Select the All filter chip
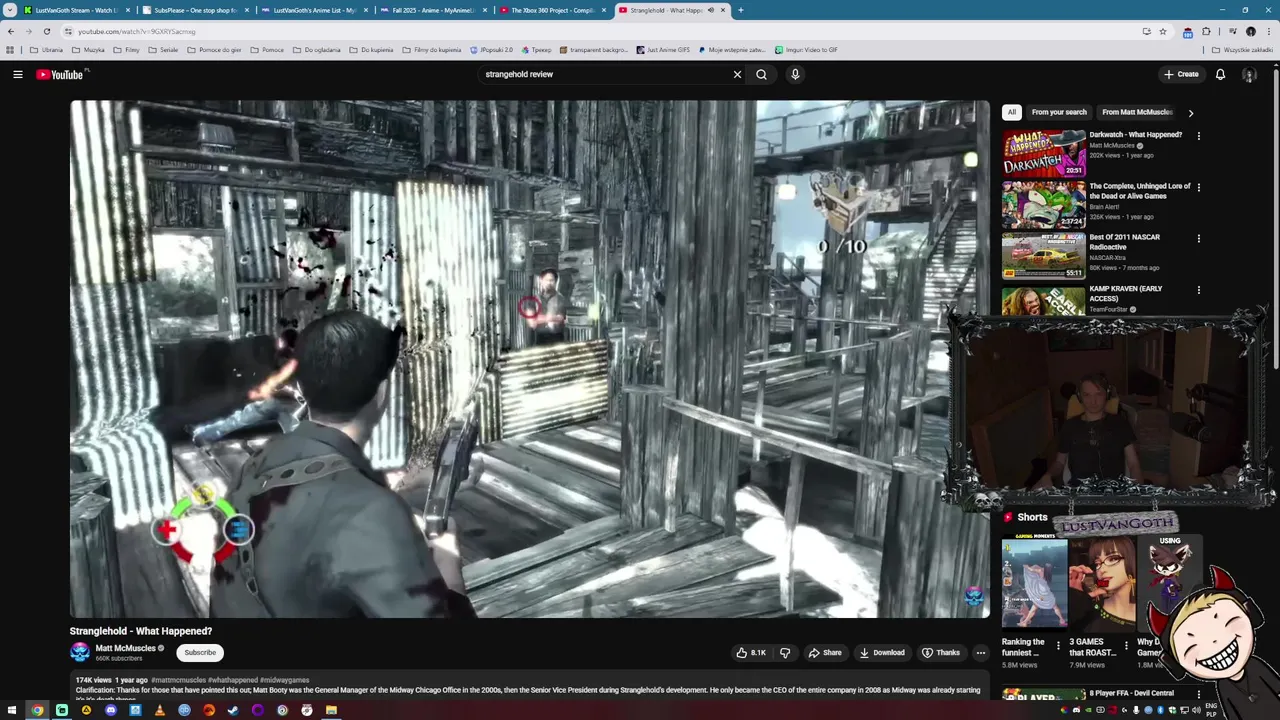This screenshot has height=720, width=1280. coord(1012,112)
